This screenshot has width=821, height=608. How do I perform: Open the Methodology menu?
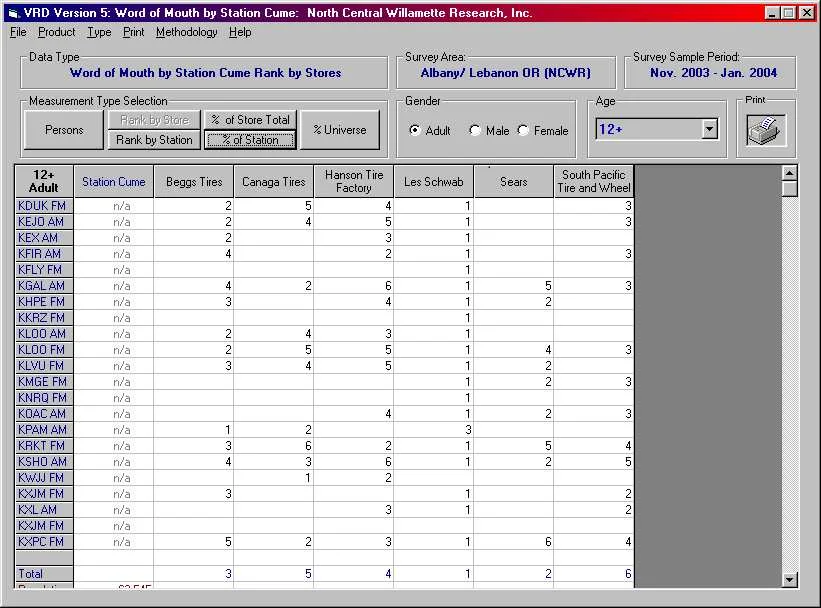pyautogui.click(x=186, y=32)
